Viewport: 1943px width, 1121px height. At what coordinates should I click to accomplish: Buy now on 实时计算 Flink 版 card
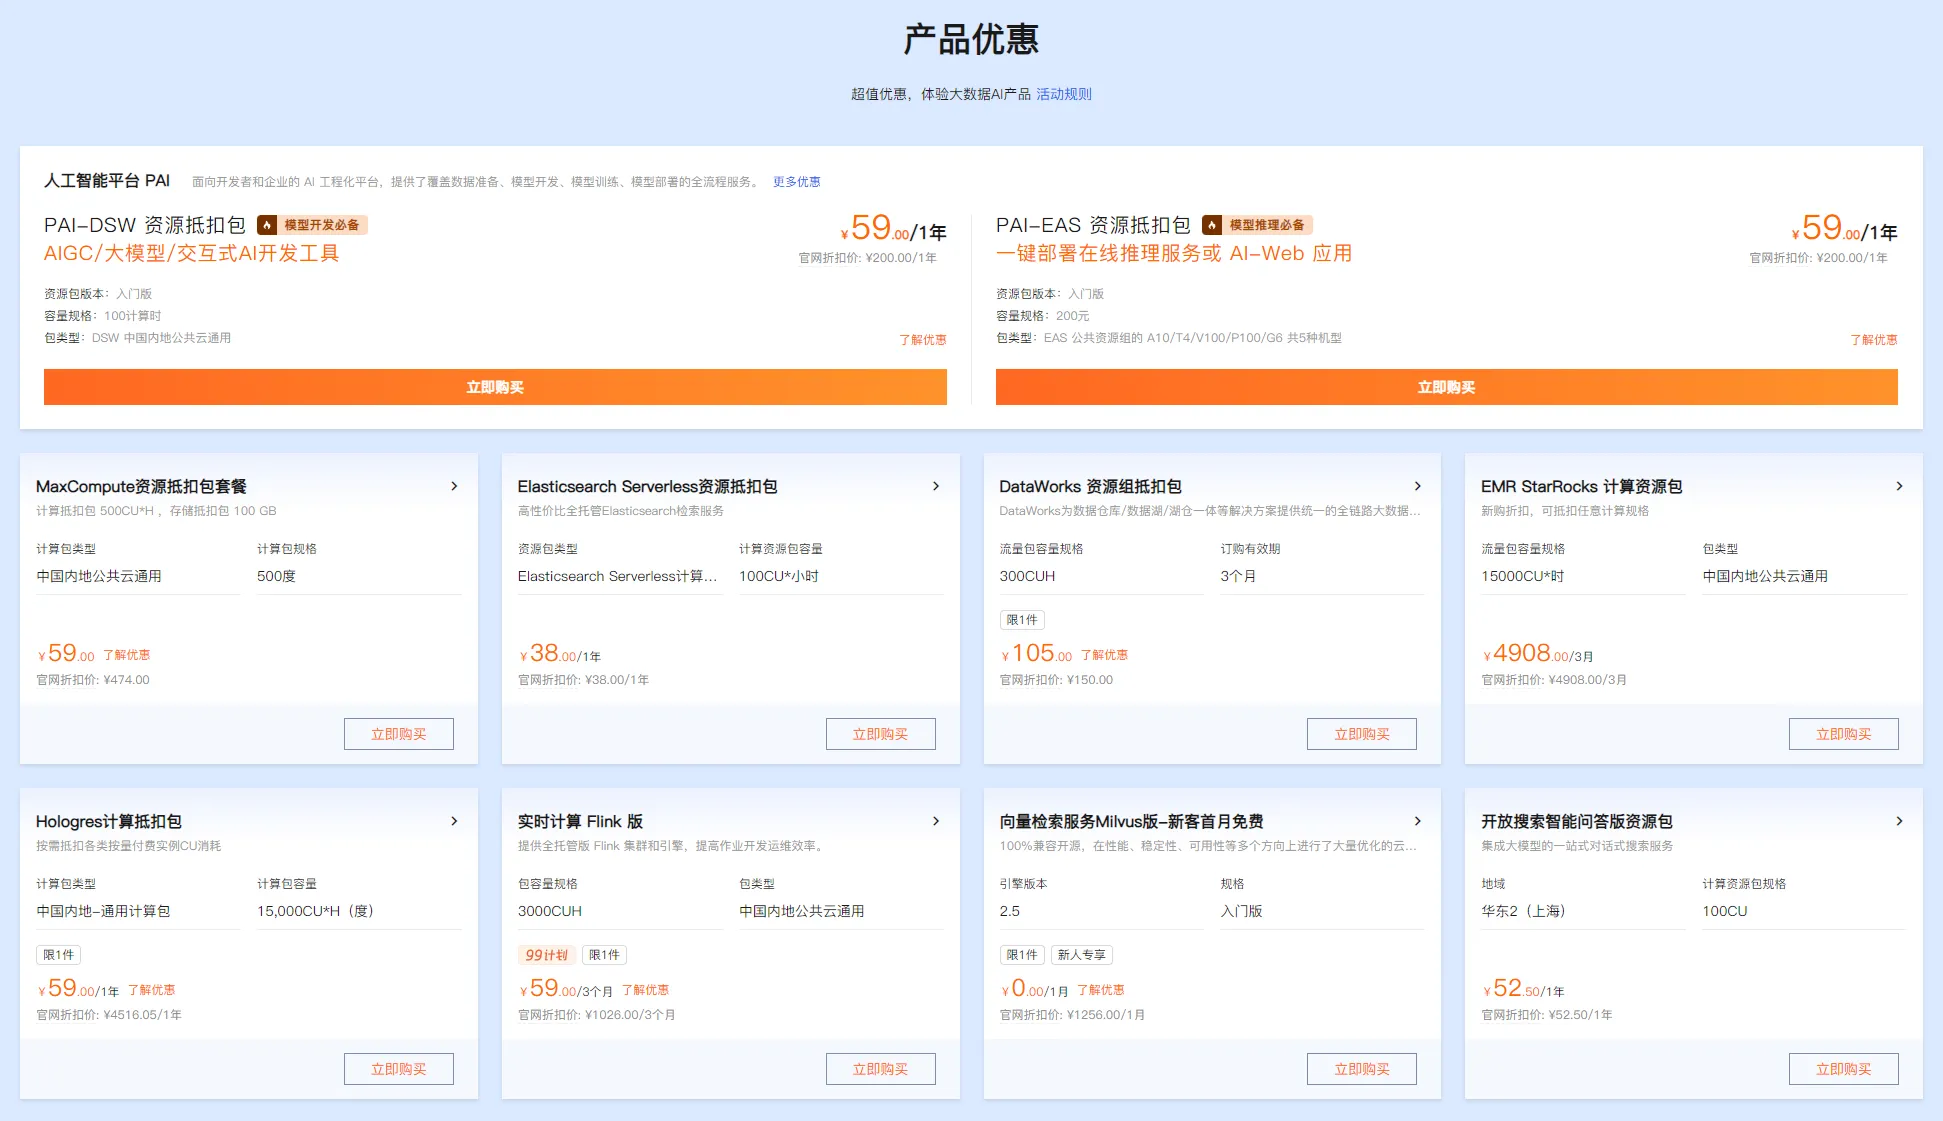pyautogui.click(x=881, y=1069)
